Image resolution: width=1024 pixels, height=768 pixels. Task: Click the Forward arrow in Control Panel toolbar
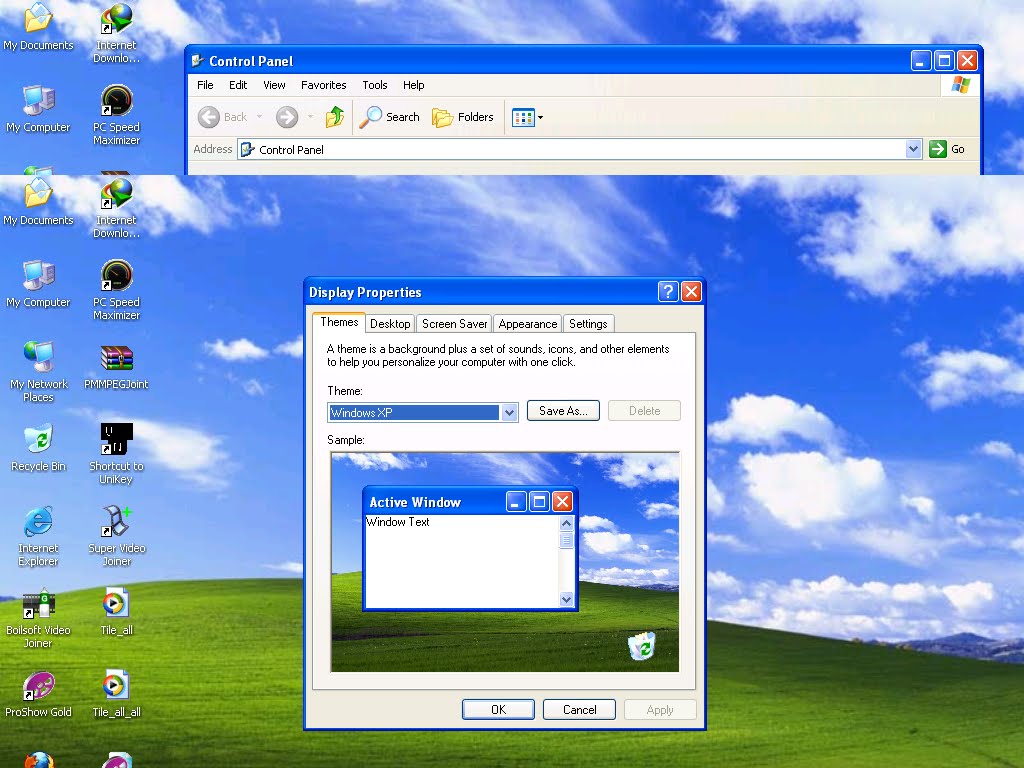(287, 117)
